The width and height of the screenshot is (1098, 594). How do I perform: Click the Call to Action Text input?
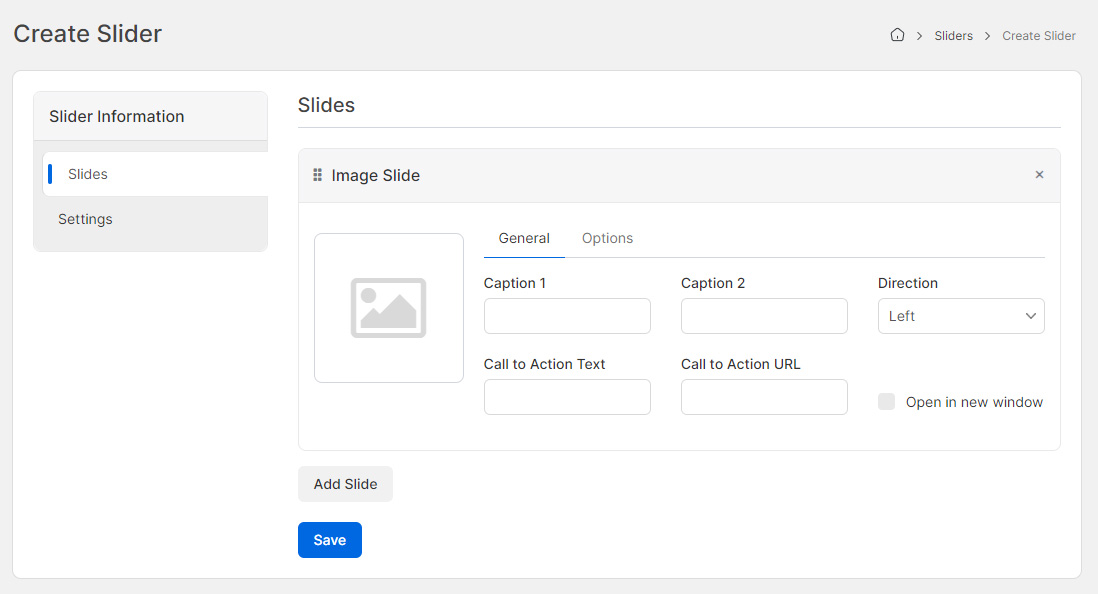pos(567,397)
